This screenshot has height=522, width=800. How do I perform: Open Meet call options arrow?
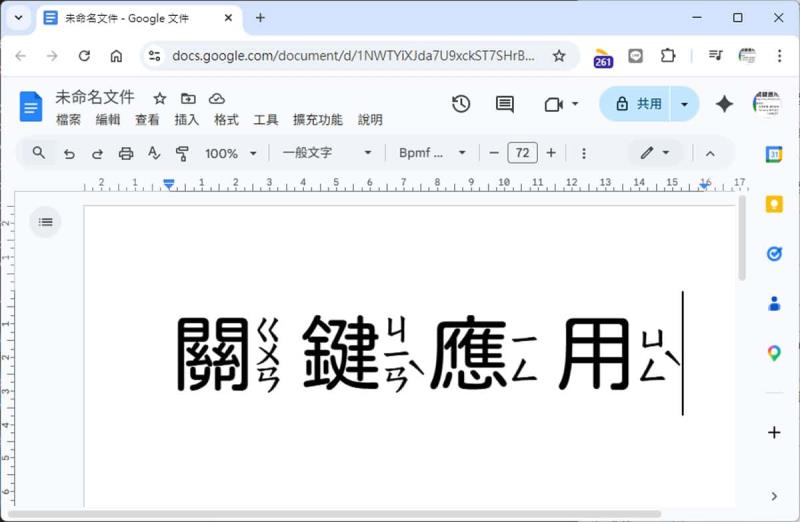point(575,104)
